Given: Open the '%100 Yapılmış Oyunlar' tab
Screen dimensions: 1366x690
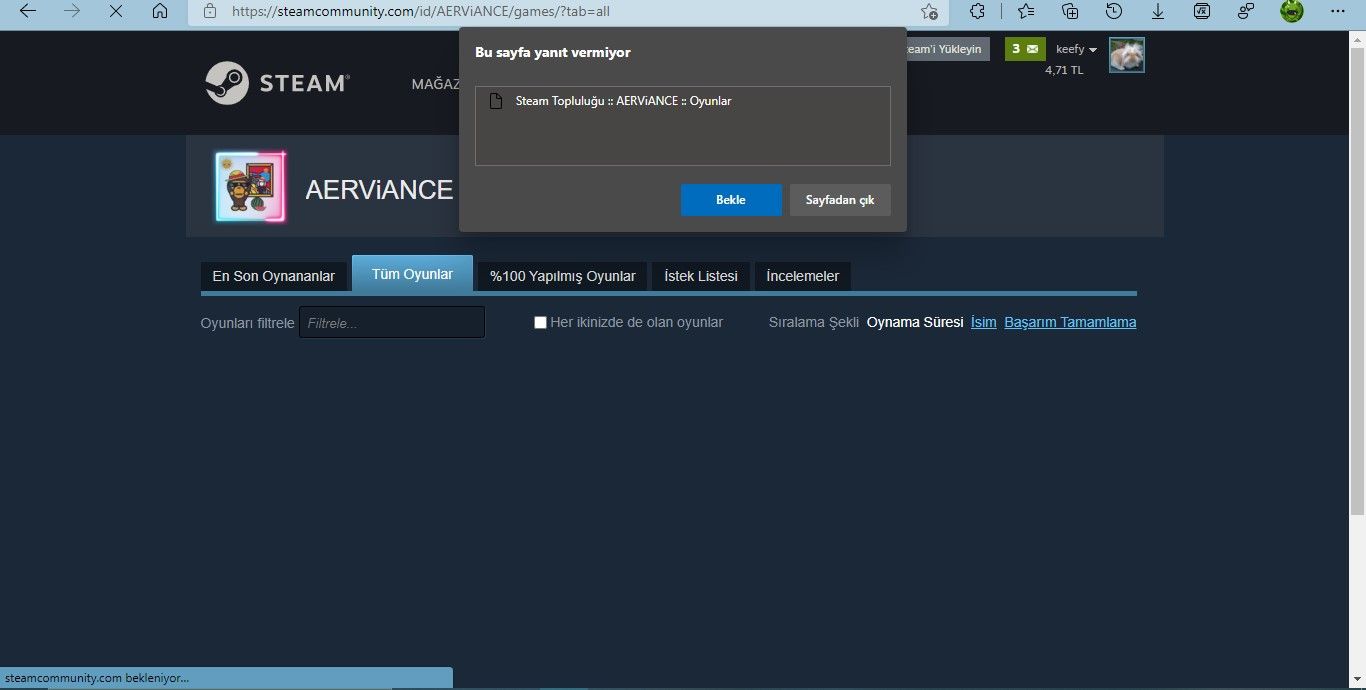Looking at the screenshot, I should pyautogui.click(x=563, y=276).
